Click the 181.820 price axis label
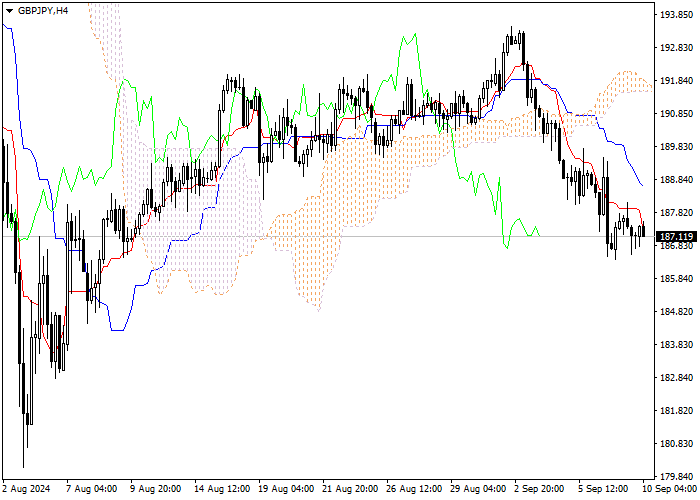This screenshot has height=500, width=700. click(676, 411)
